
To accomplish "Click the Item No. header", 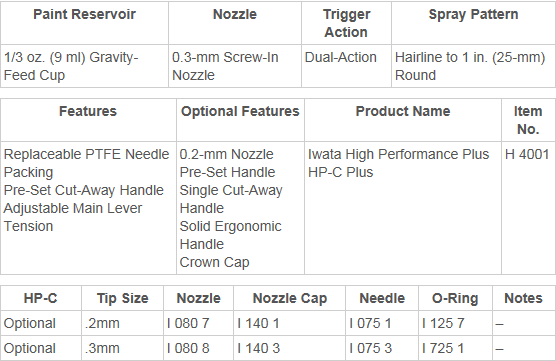I will click(x=528, y=120).
